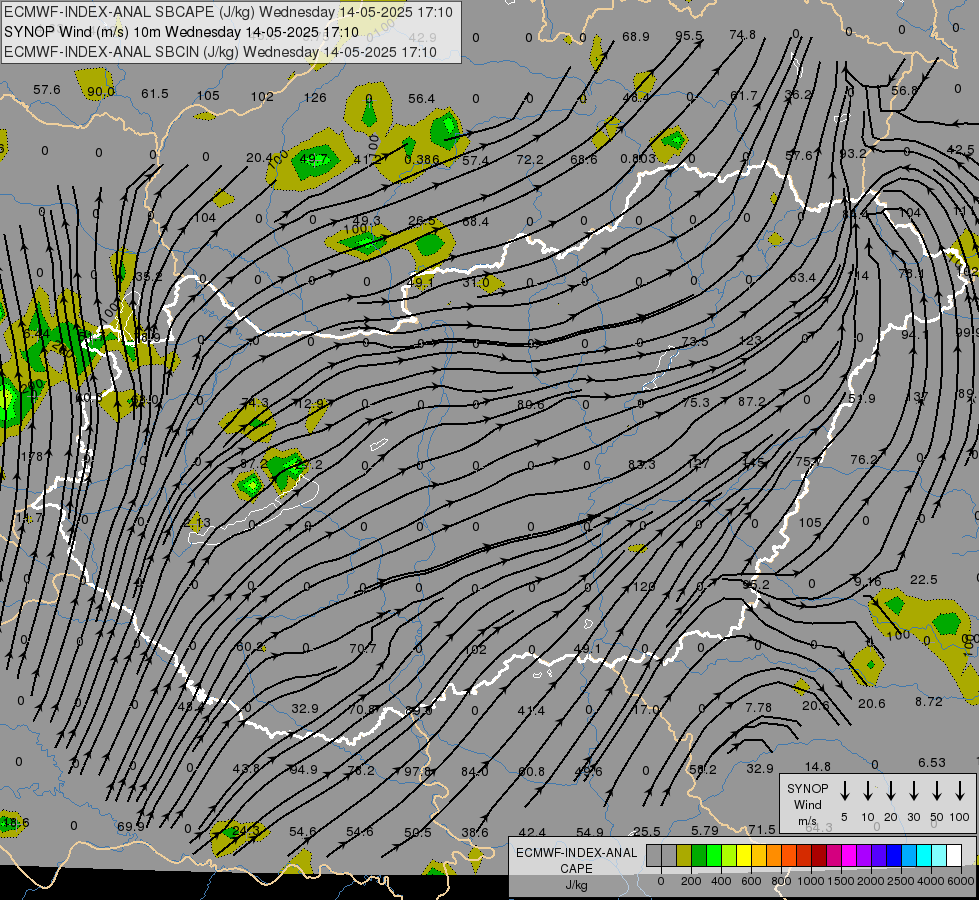Click the 90.0 value on the map
Screen dimensions: 979x900
(x=101, y=92)
